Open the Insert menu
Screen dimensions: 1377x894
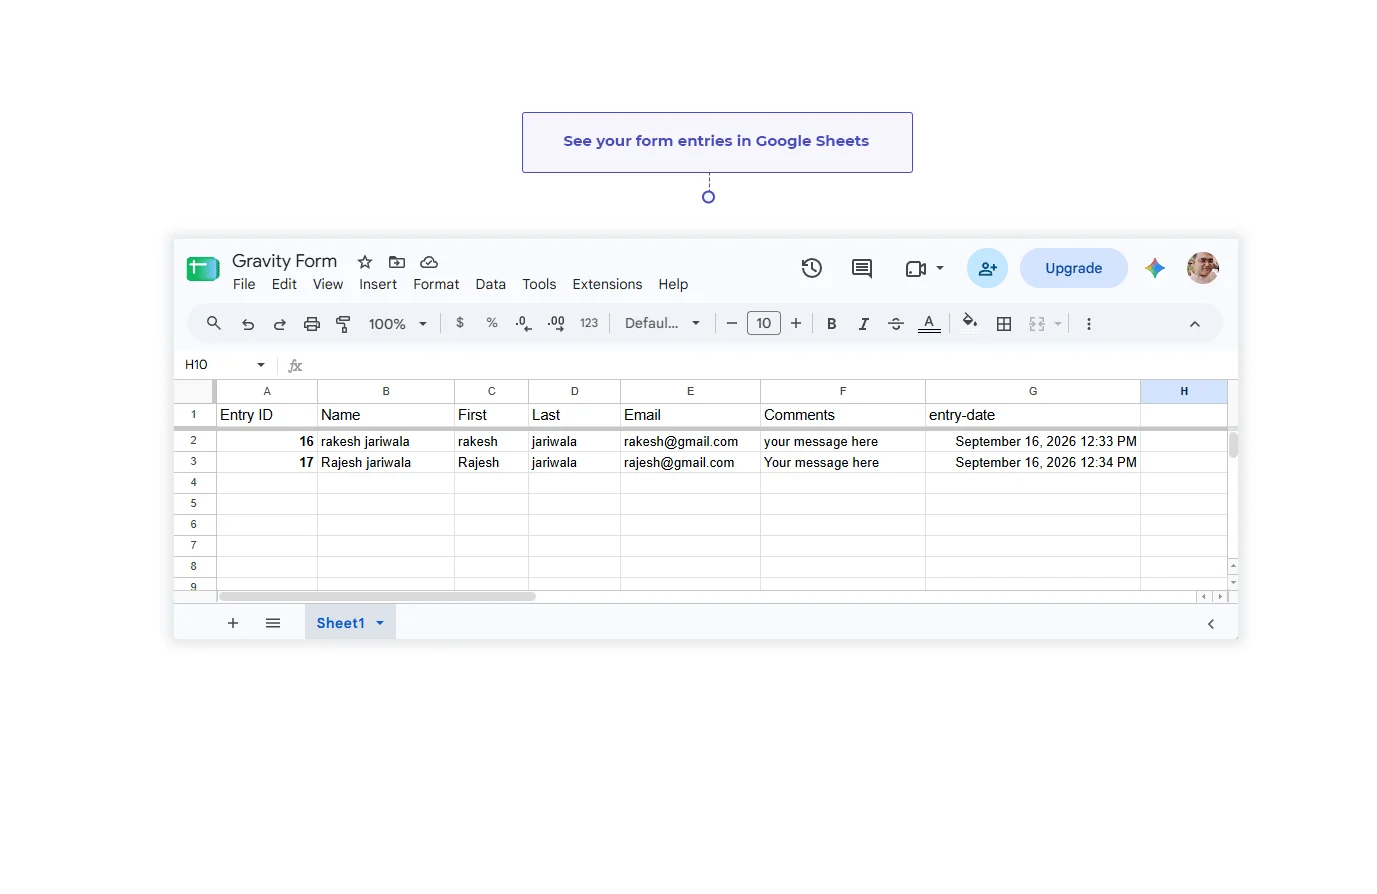378,285
